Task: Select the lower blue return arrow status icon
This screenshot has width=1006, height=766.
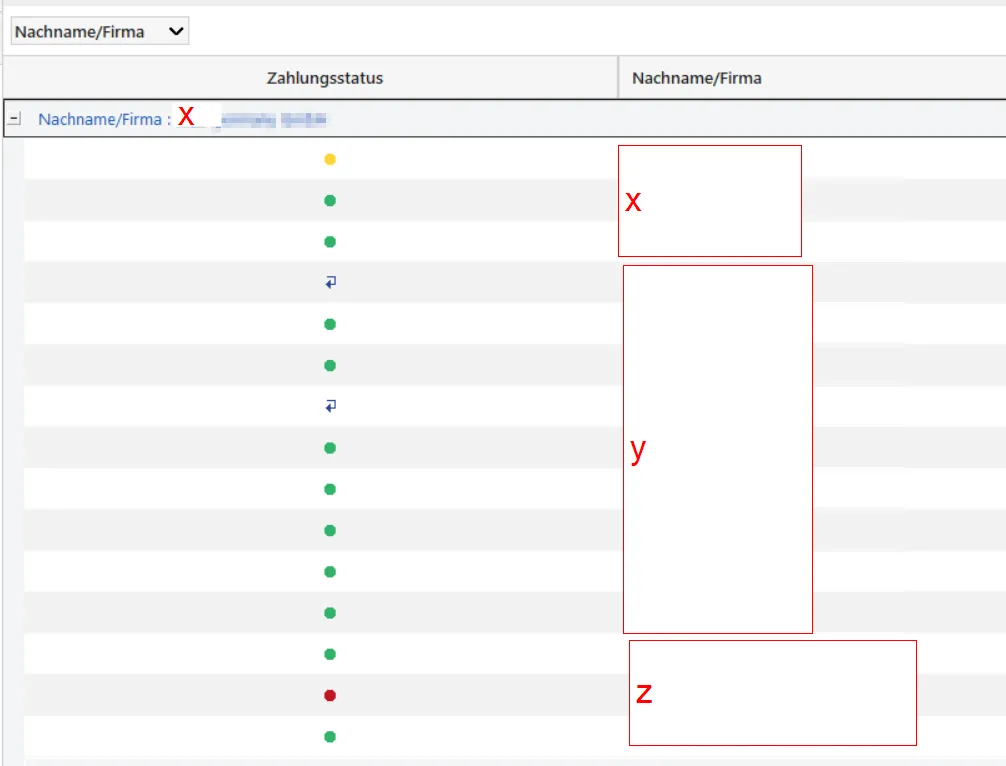Action: pyautogui.click(x=330, y=406)
